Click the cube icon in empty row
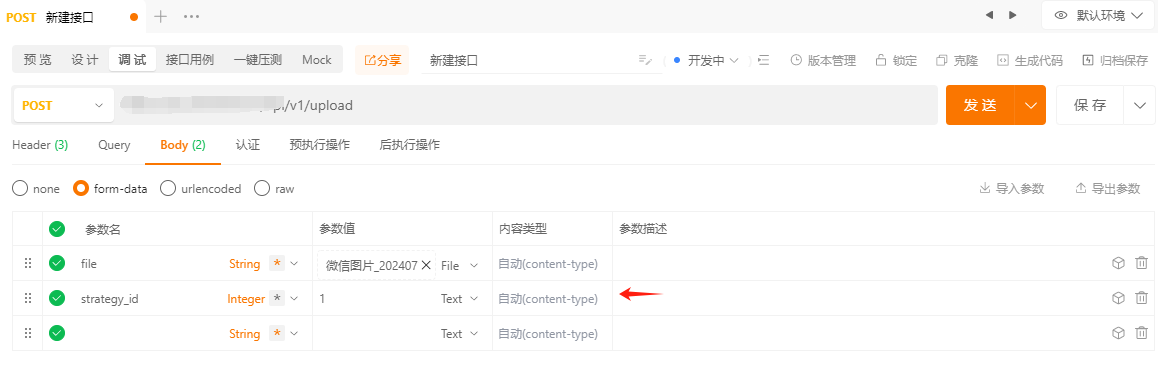1158x380 pixels. click(x=1118, y=333)
